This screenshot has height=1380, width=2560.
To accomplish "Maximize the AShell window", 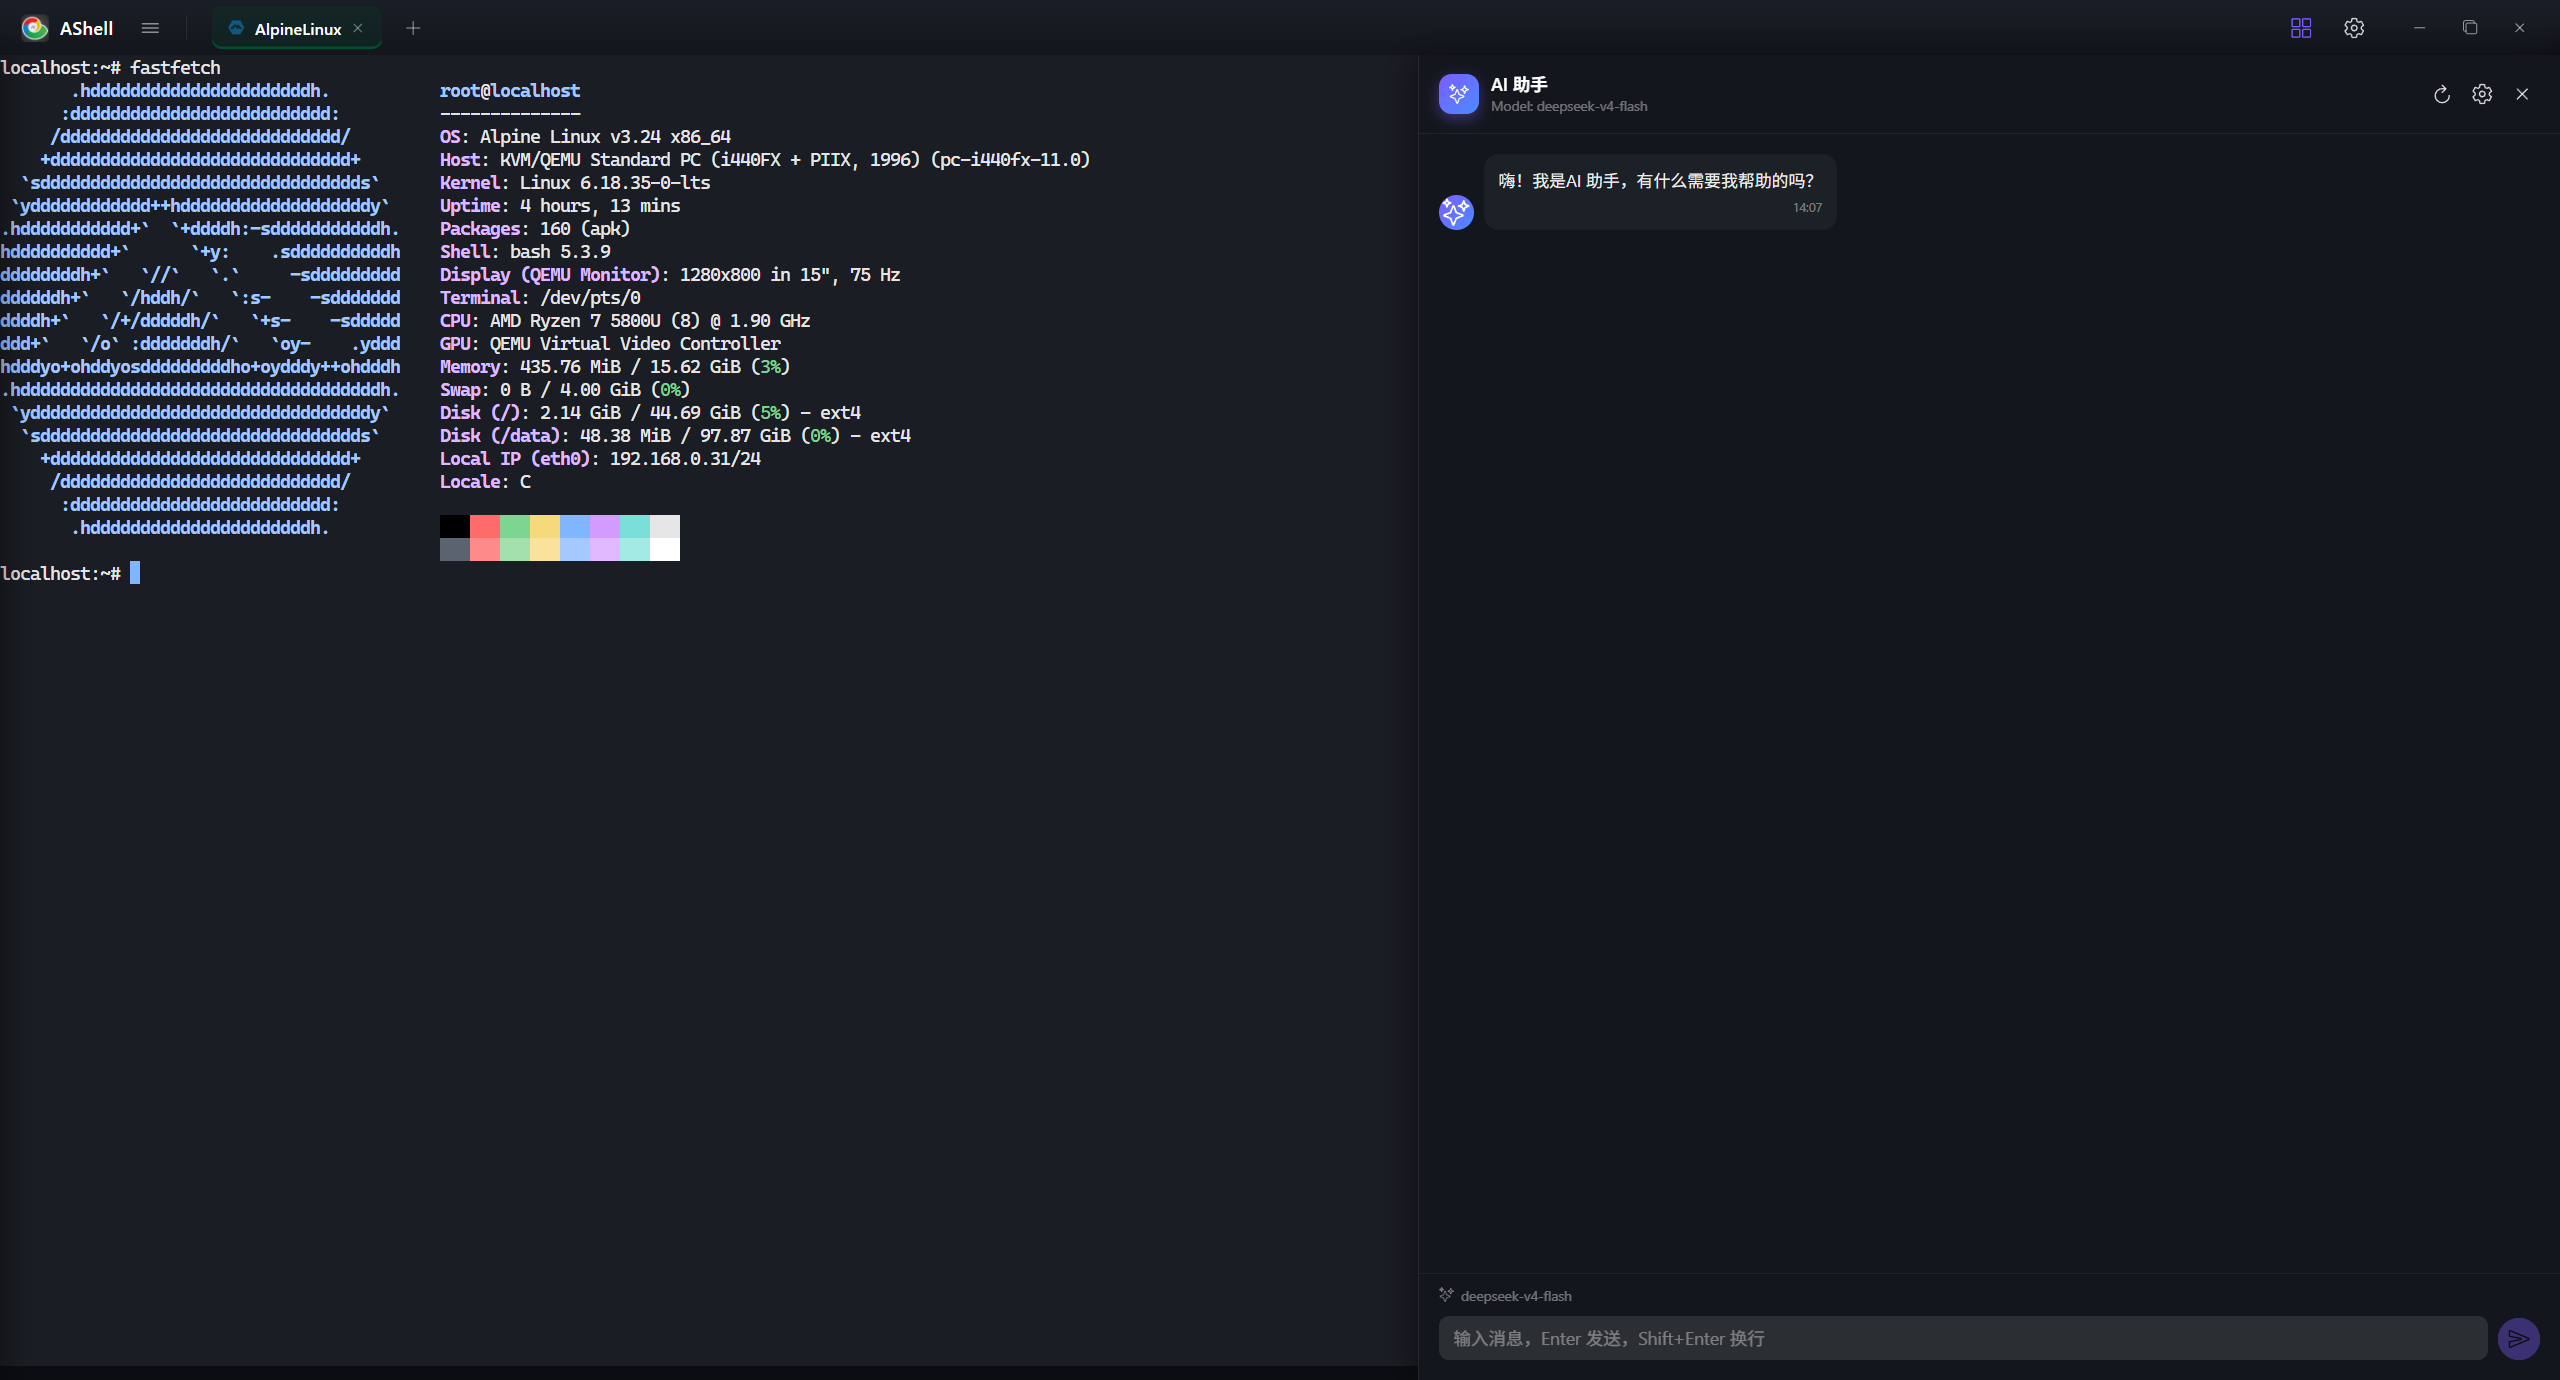I will click(2470, 28).
